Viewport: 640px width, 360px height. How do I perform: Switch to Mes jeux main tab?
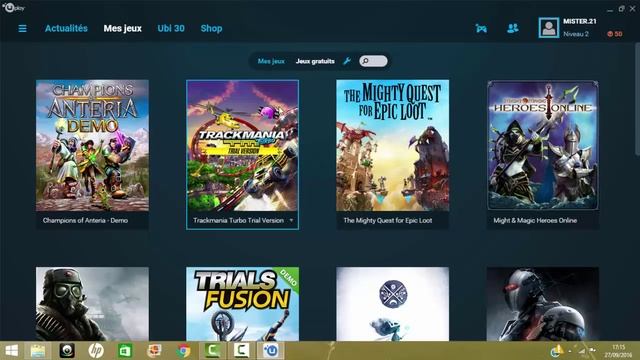(x=122, y=28)
